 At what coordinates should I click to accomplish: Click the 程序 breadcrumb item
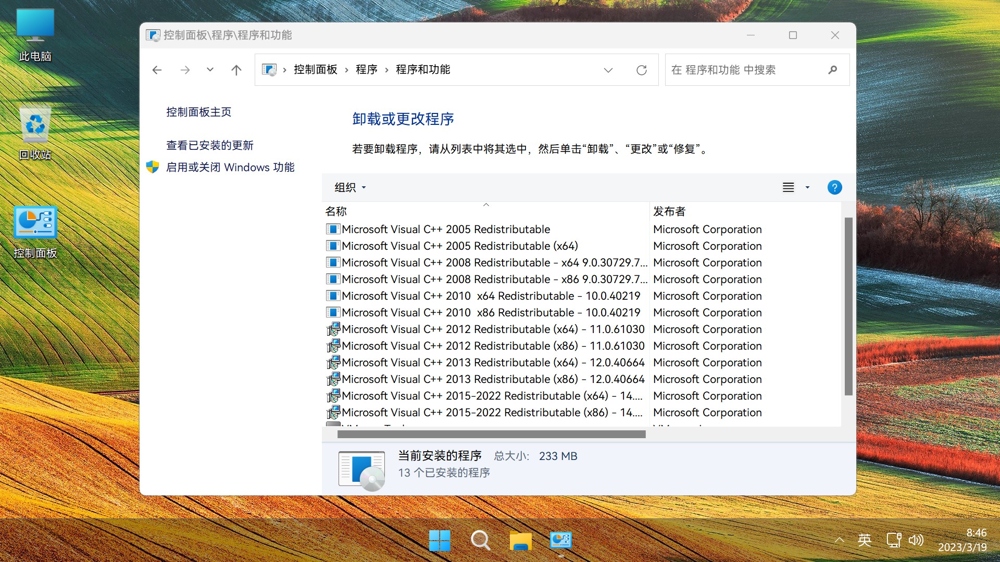coord(367,70)
